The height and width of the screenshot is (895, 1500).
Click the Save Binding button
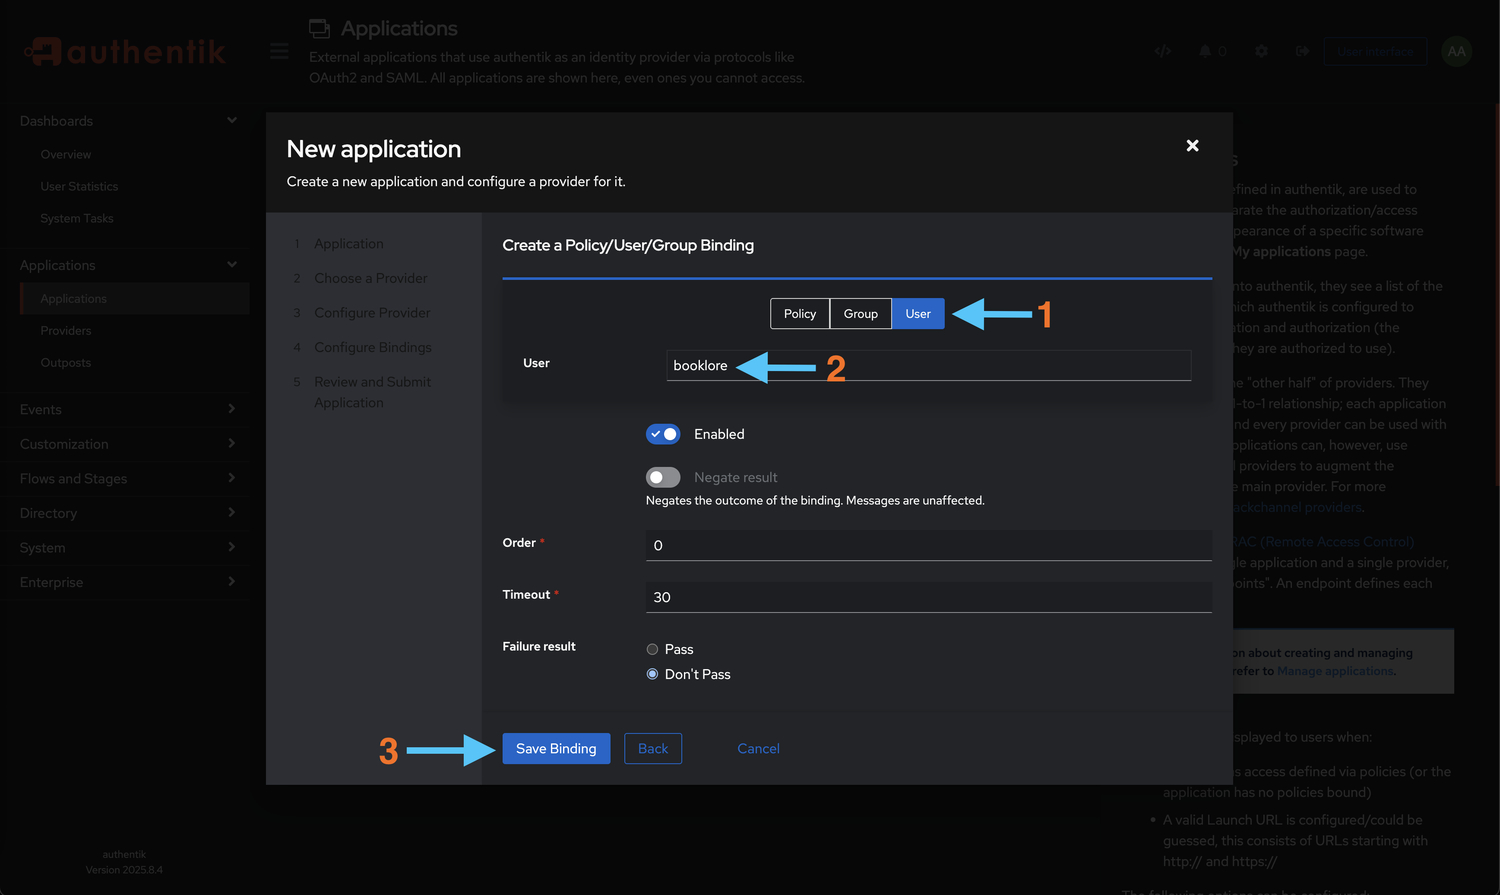(556, 748)
